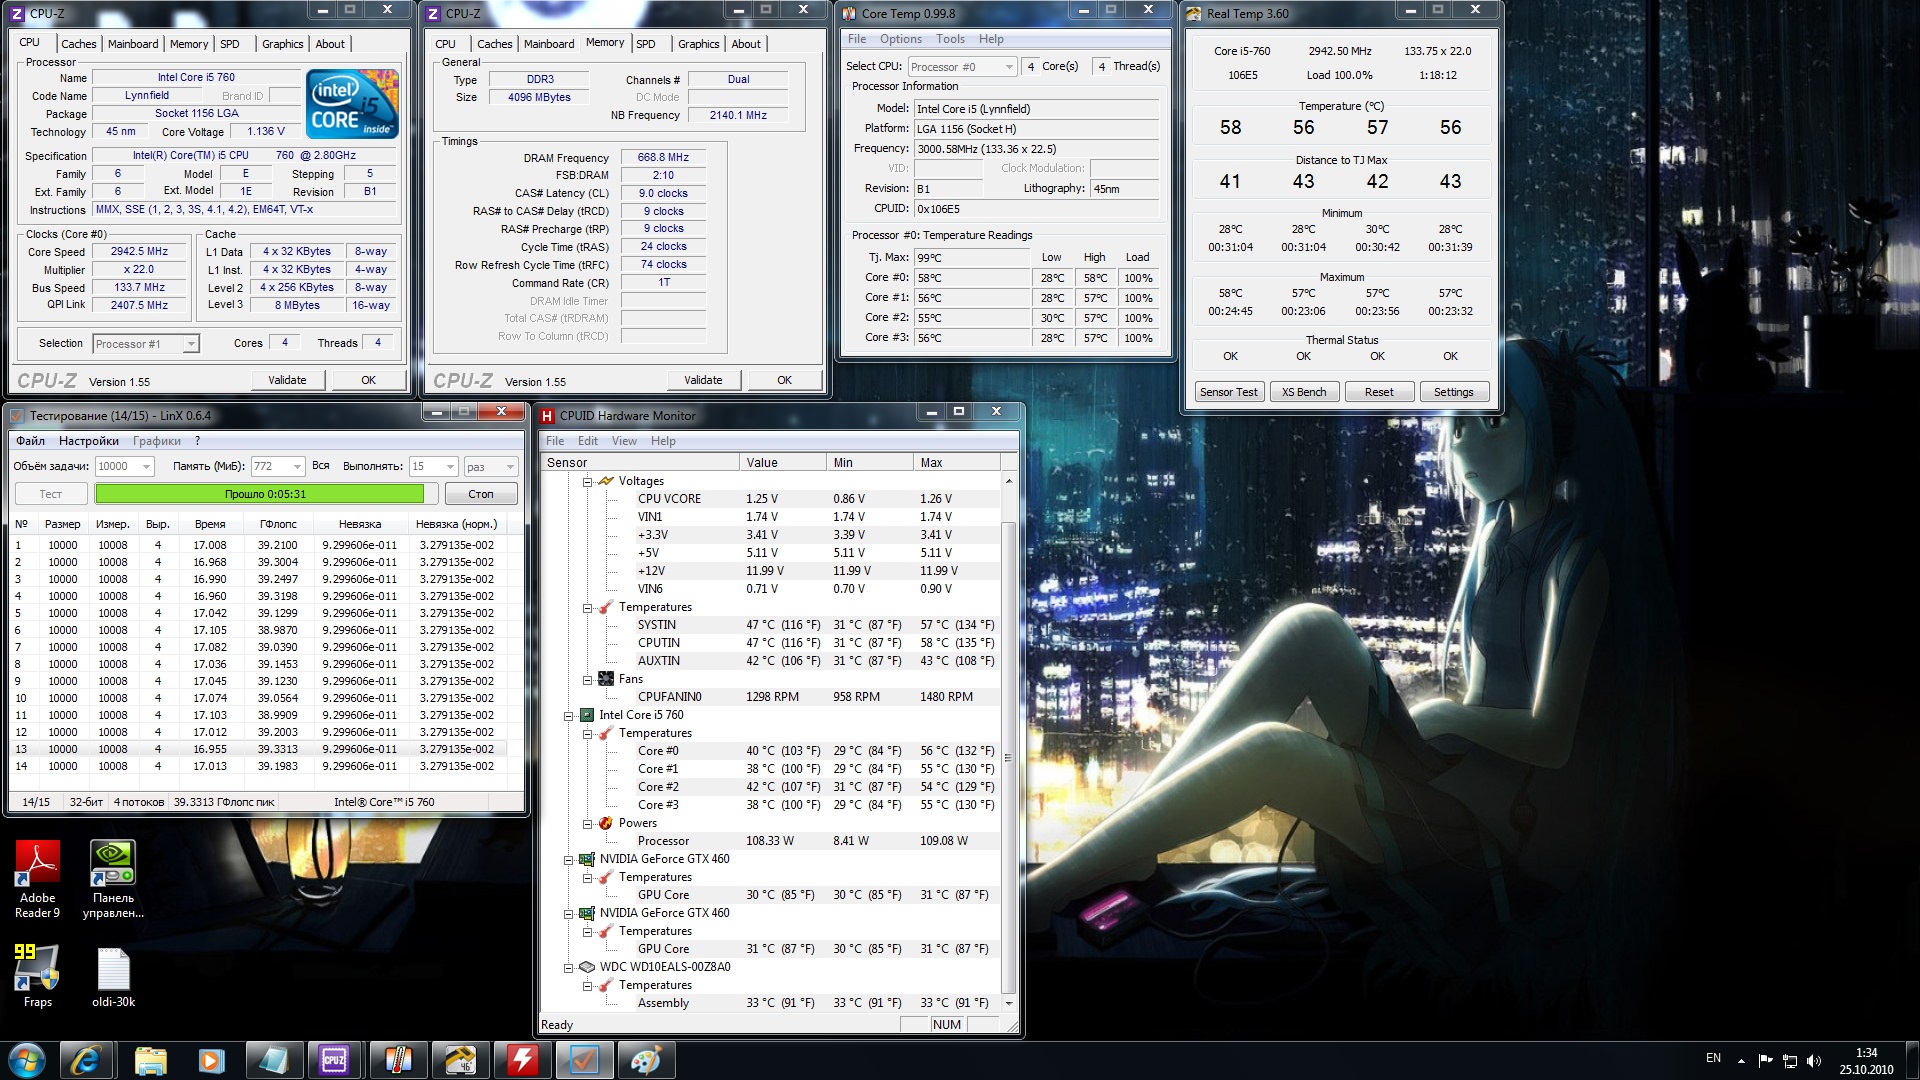Click the Fans chip icon in HWMonitor
This screenshot has width=1920, height=1080.
pyautogui.click(x=606, y=679)
